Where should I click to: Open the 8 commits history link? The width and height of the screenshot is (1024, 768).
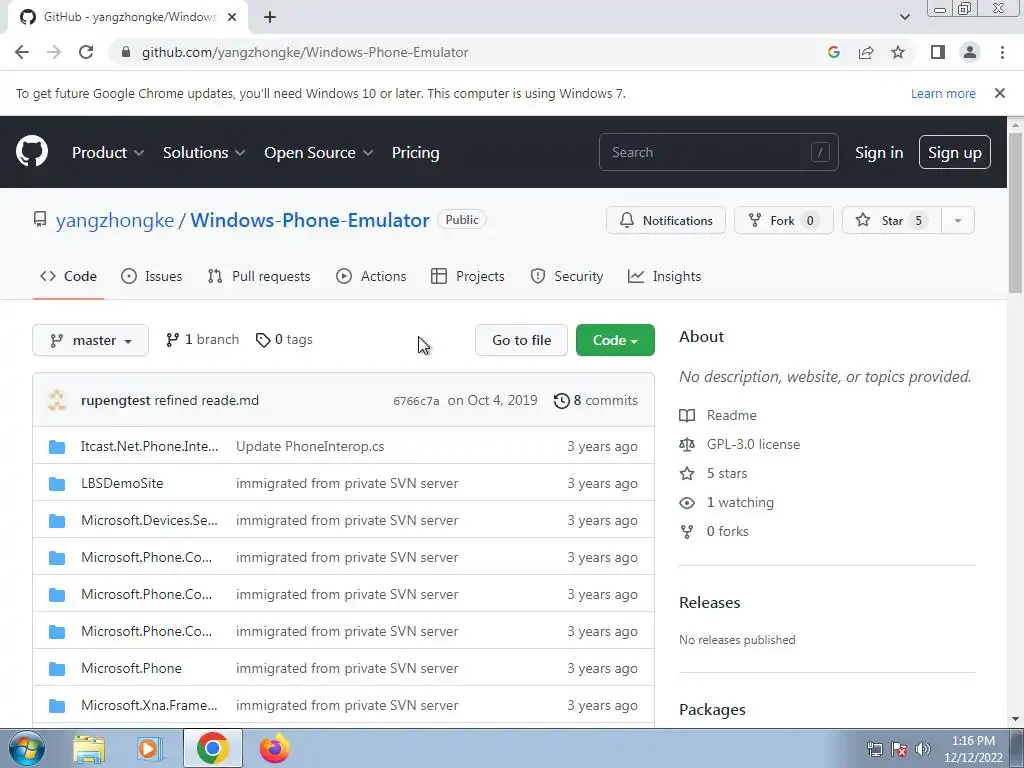pyautogui.click(x=596, y=400)
